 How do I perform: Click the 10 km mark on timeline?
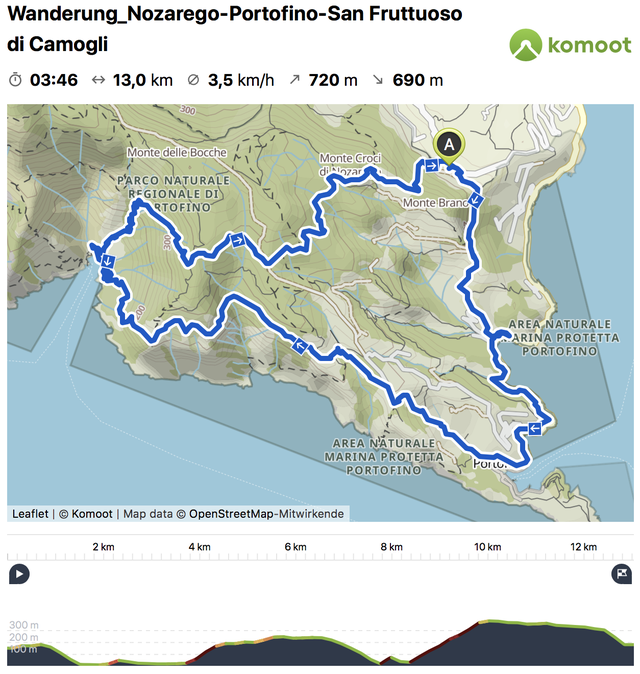487,547
